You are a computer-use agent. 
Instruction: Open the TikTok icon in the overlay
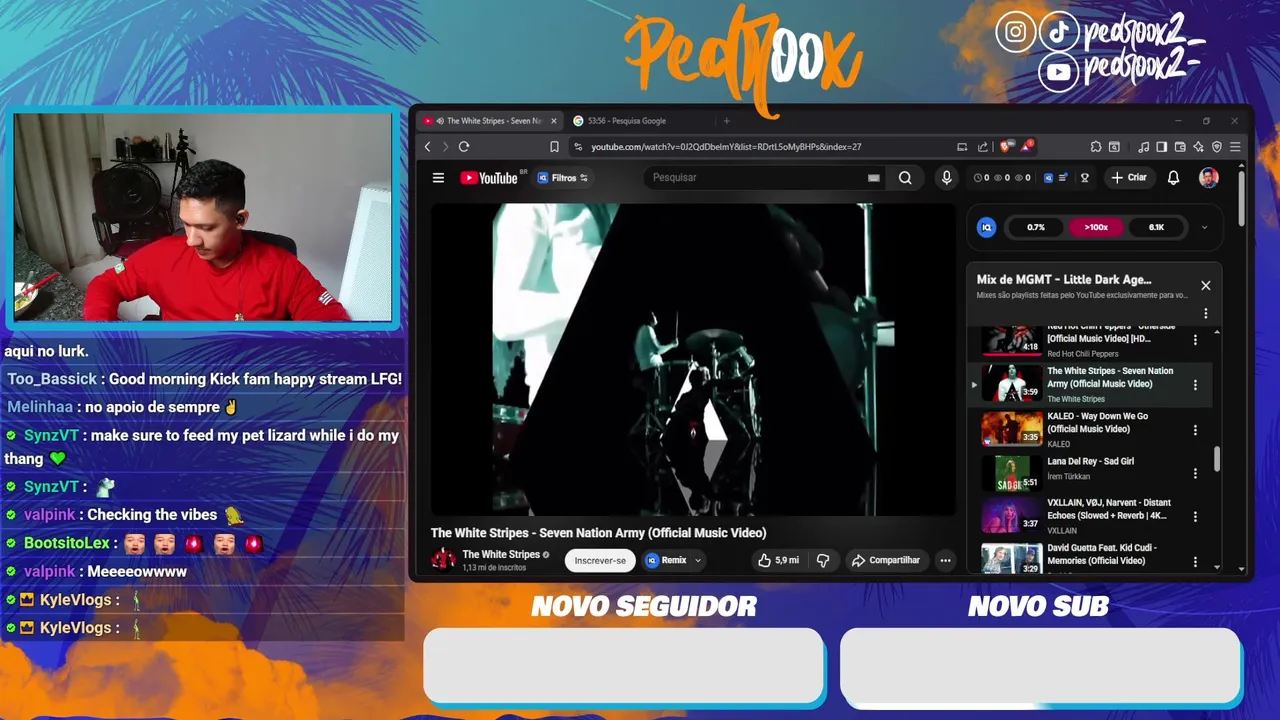pos(1059,32)
